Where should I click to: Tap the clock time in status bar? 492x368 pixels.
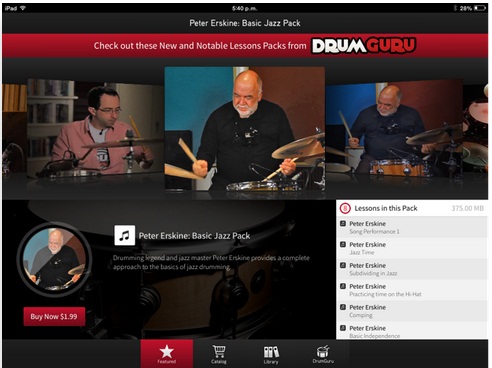(x=245, y=8)
